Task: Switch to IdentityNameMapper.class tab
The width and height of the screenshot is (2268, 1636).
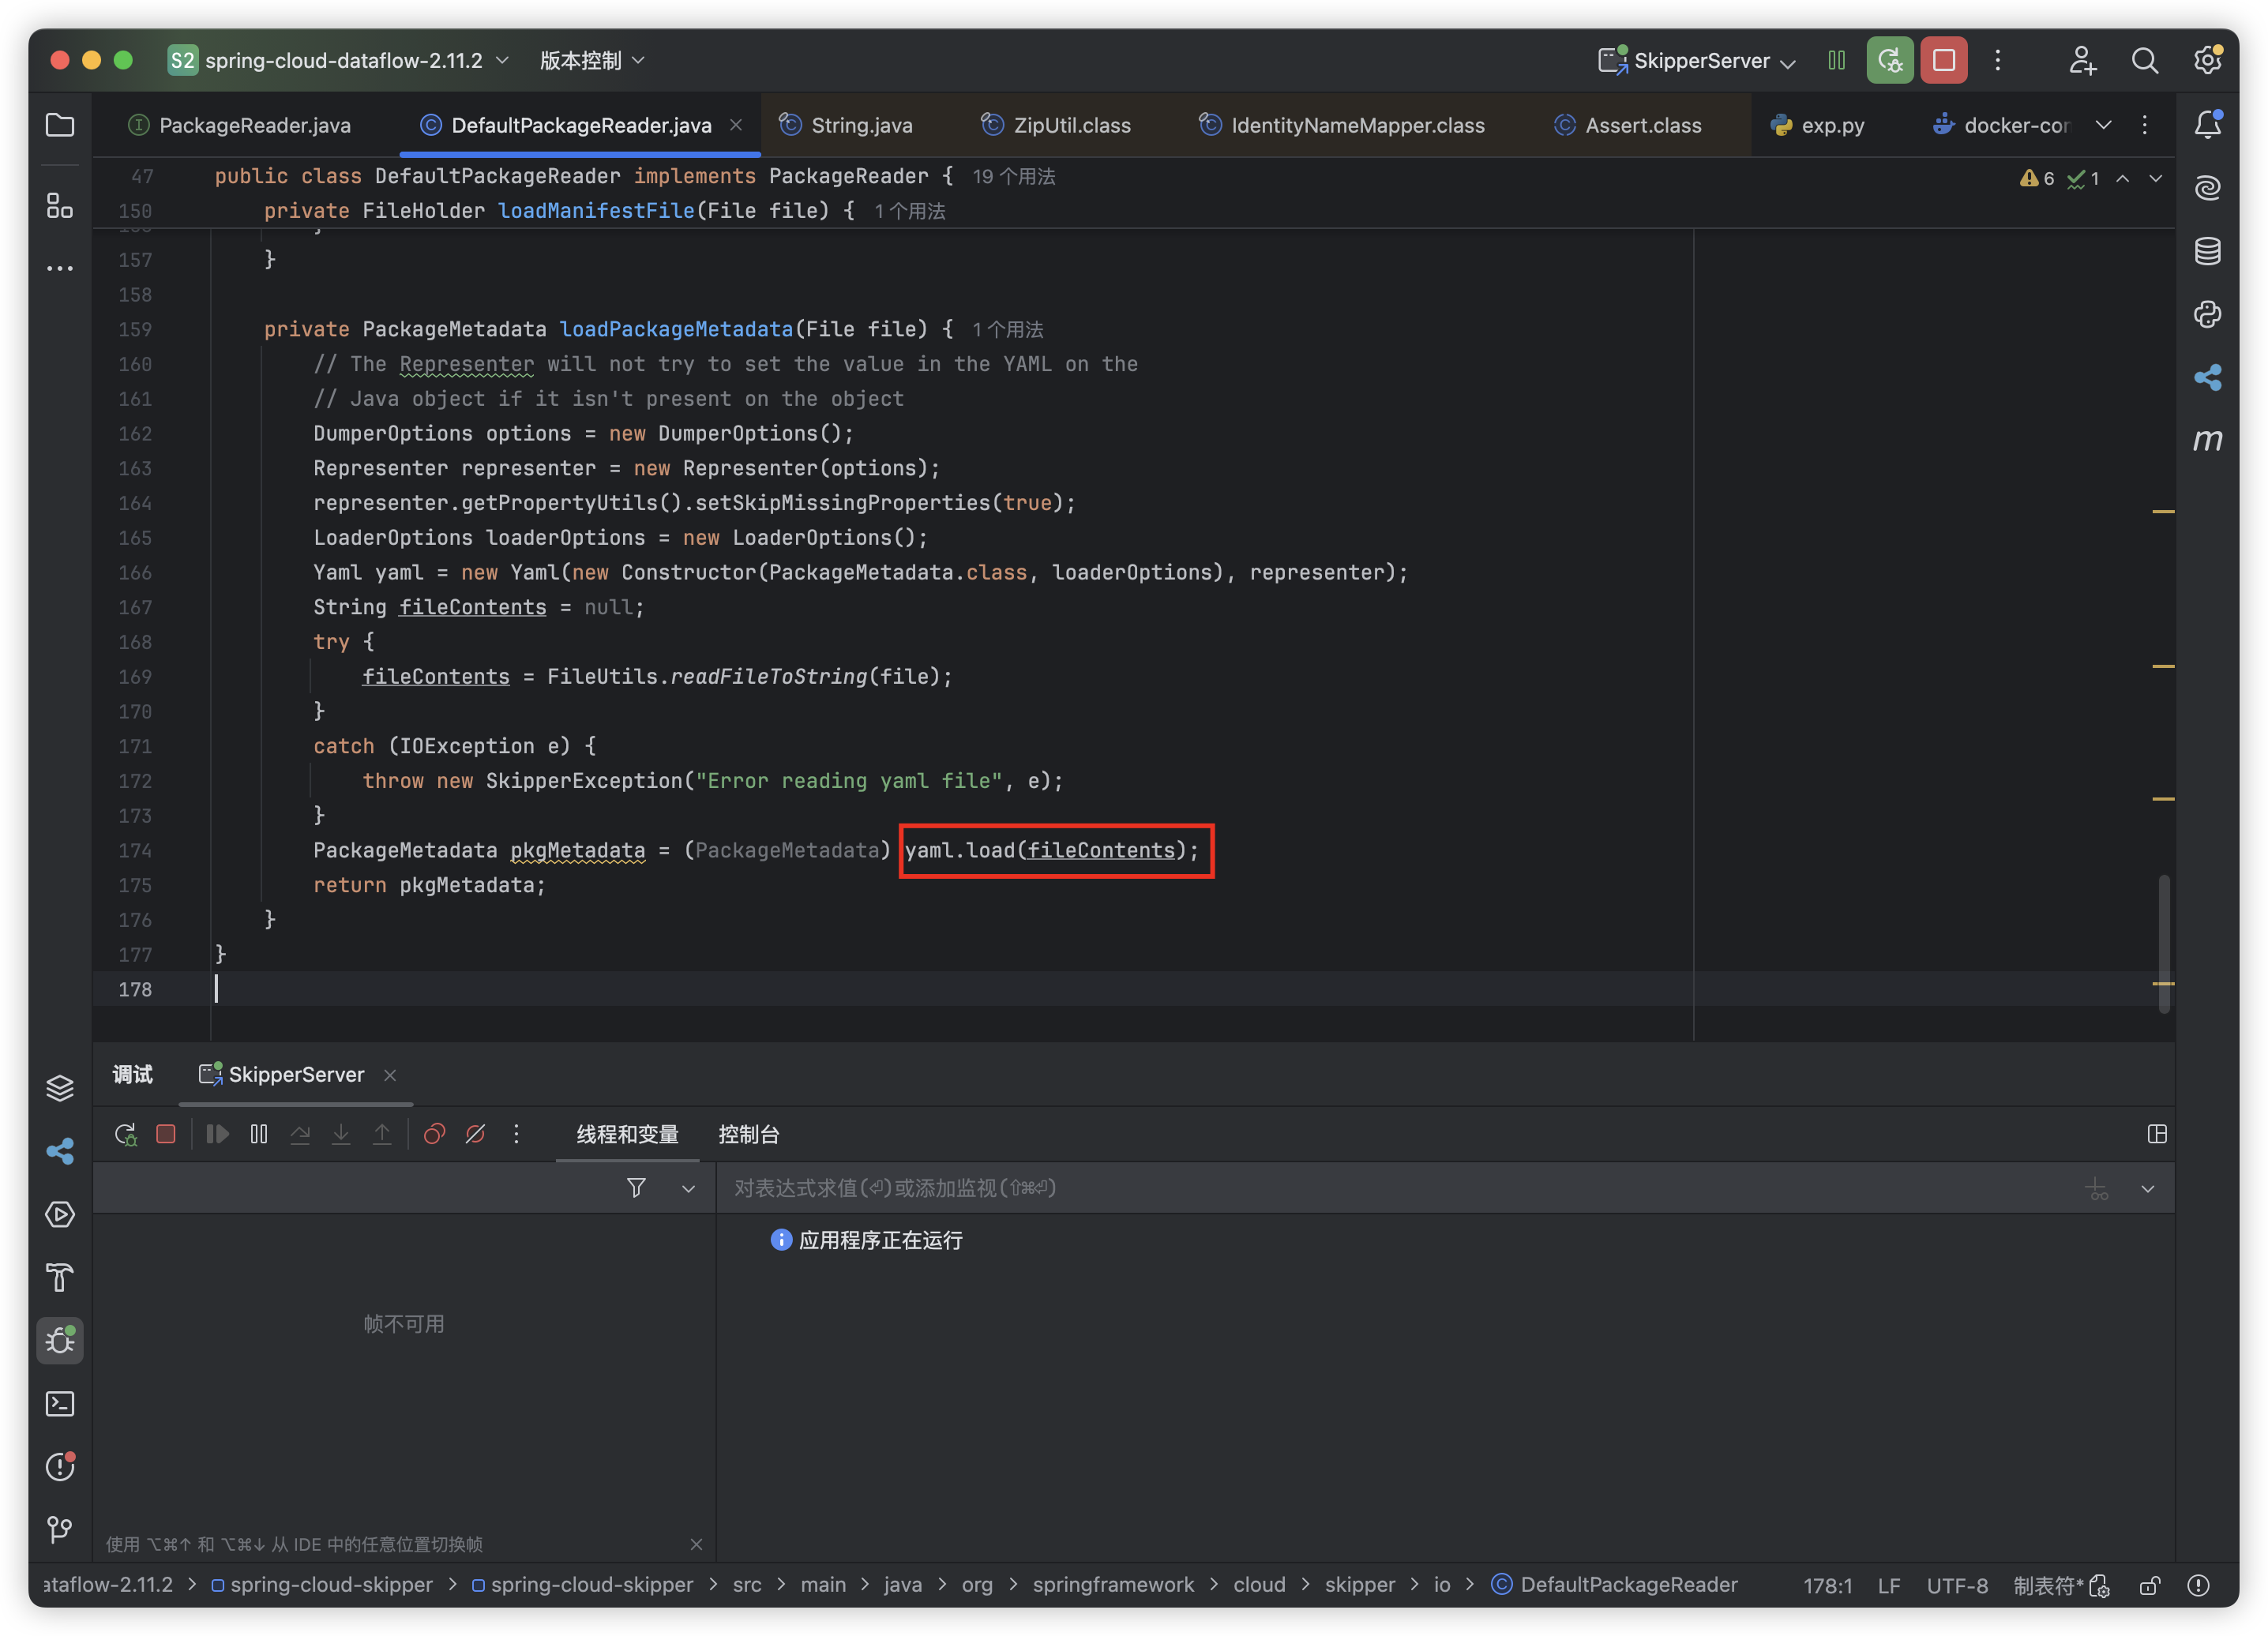Action: 1342,125
